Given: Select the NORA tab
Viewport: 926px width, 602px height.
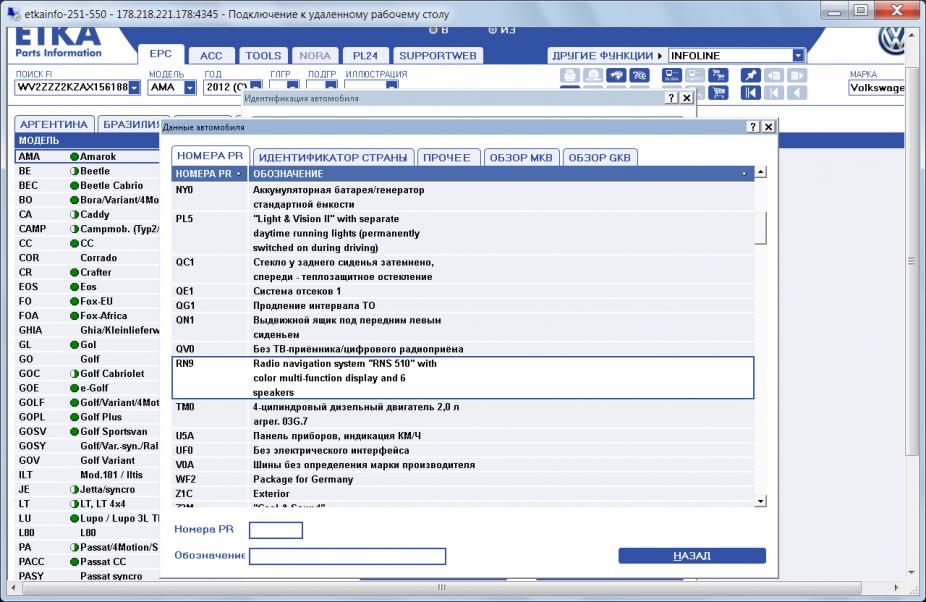Looking at the screenshot, I should click(x=315, y=56).
